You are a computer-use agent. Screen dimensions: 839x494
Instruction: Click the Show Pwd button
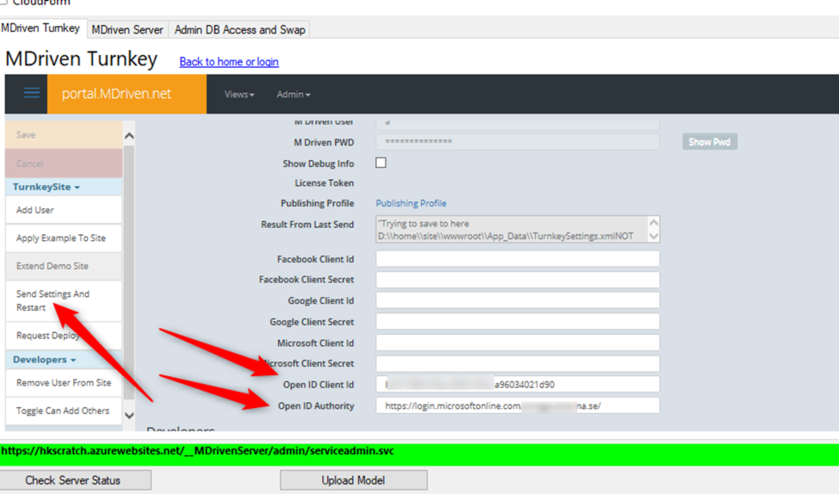click(710, 142)
